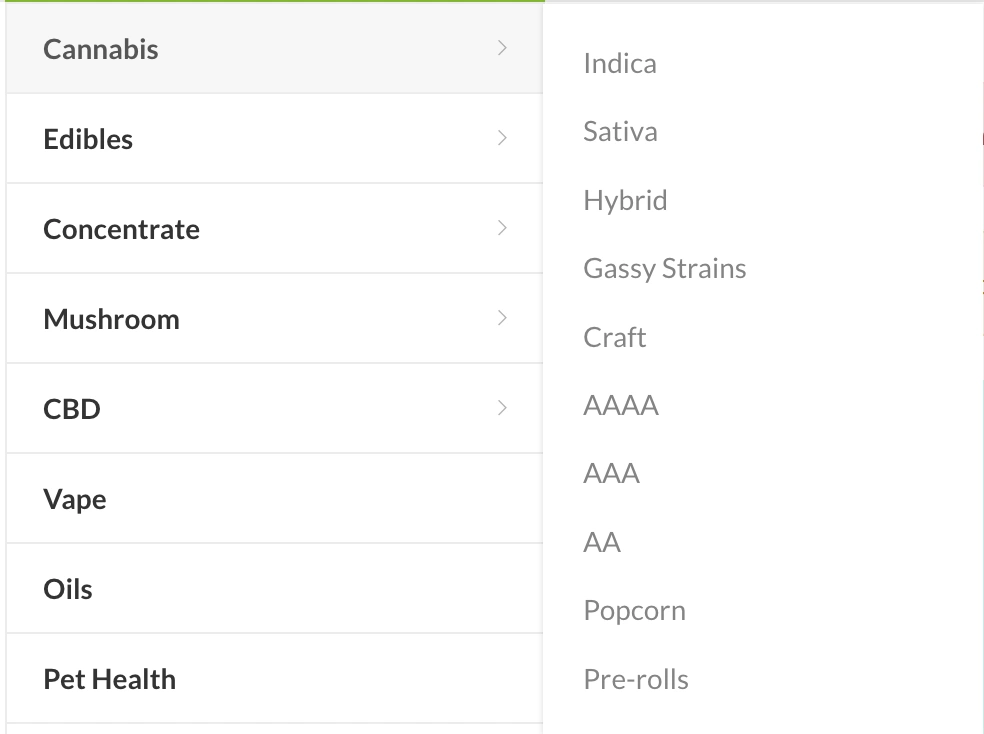Open the Cannabis category

point(101,49)
